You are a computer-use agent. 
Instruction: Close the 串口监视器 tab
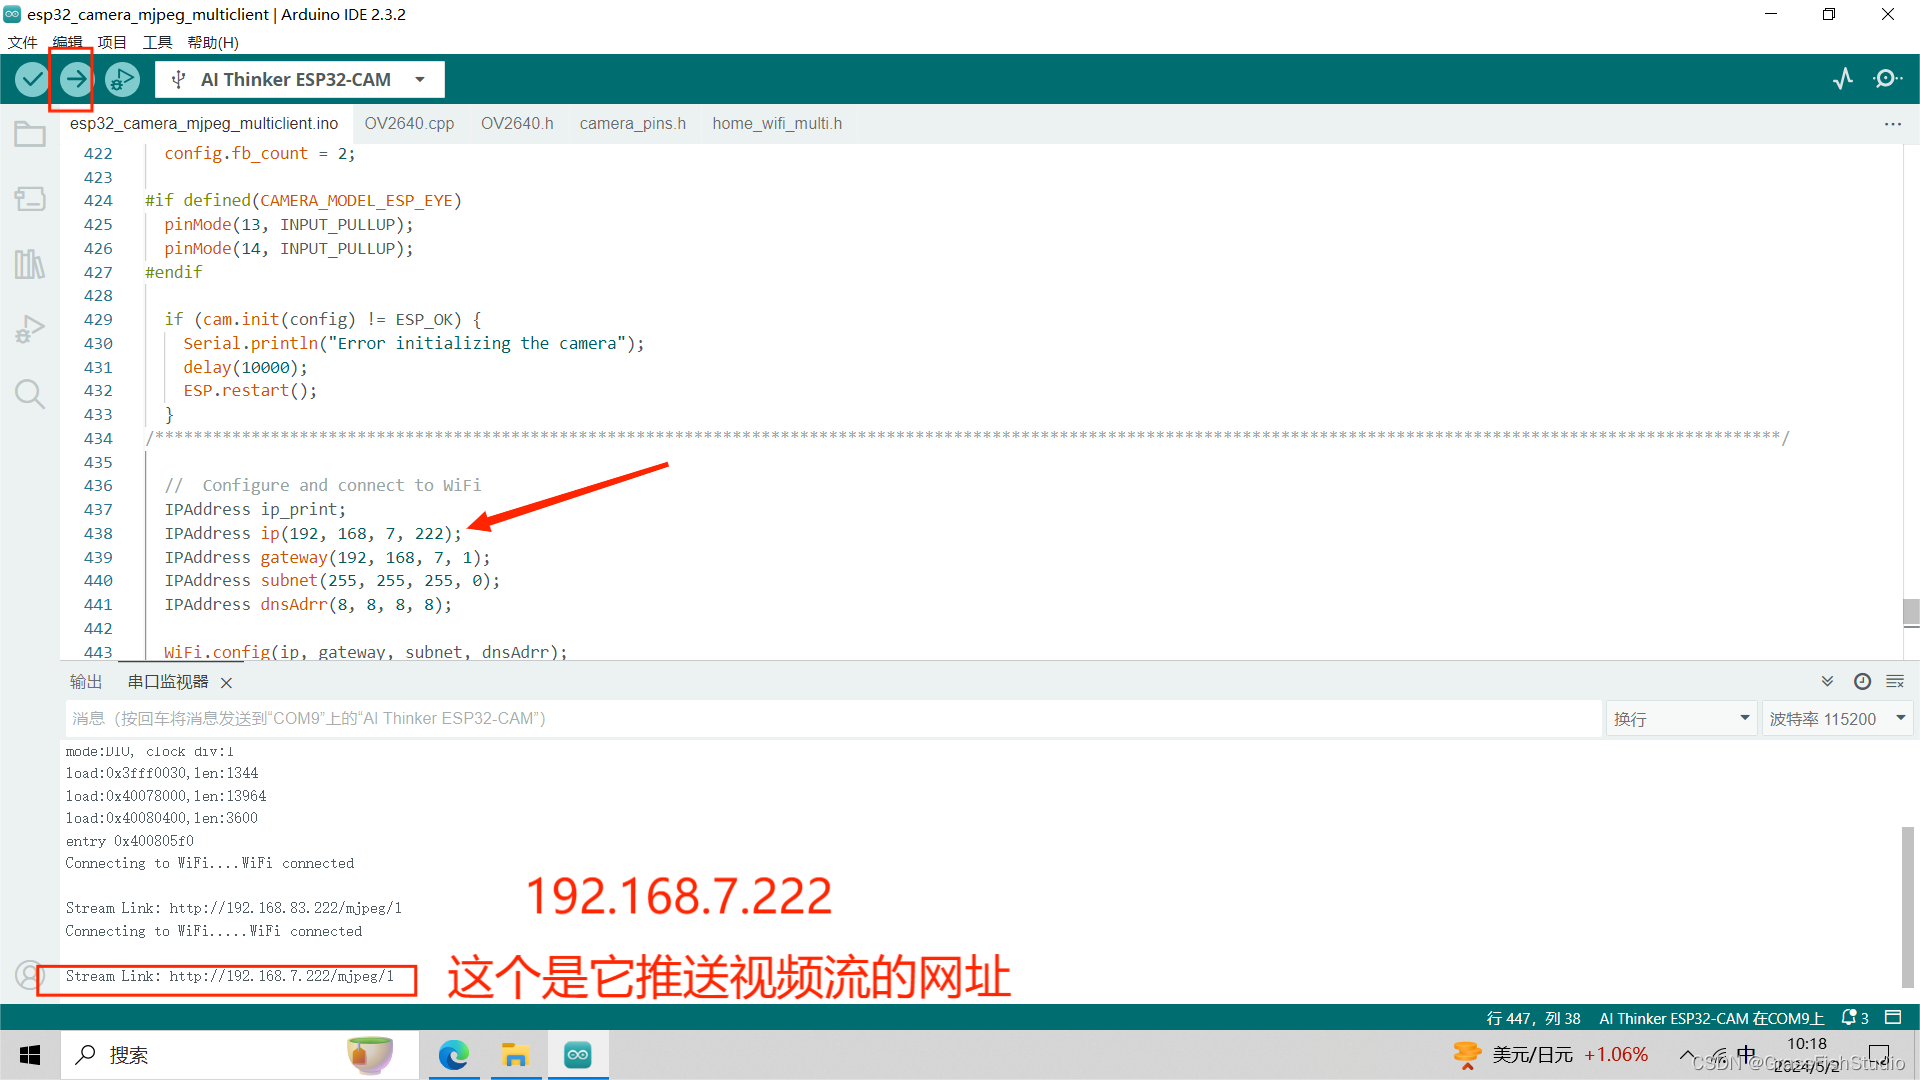[227, 682]
